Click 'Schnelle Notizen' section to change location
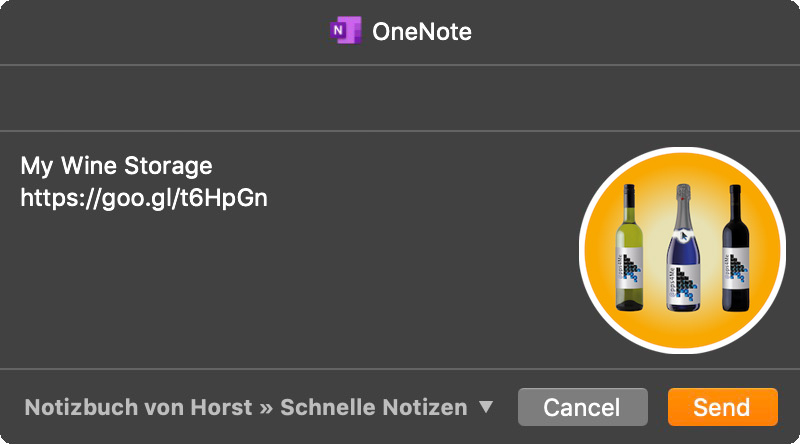The image size is (800, 444). coord(374,407)
